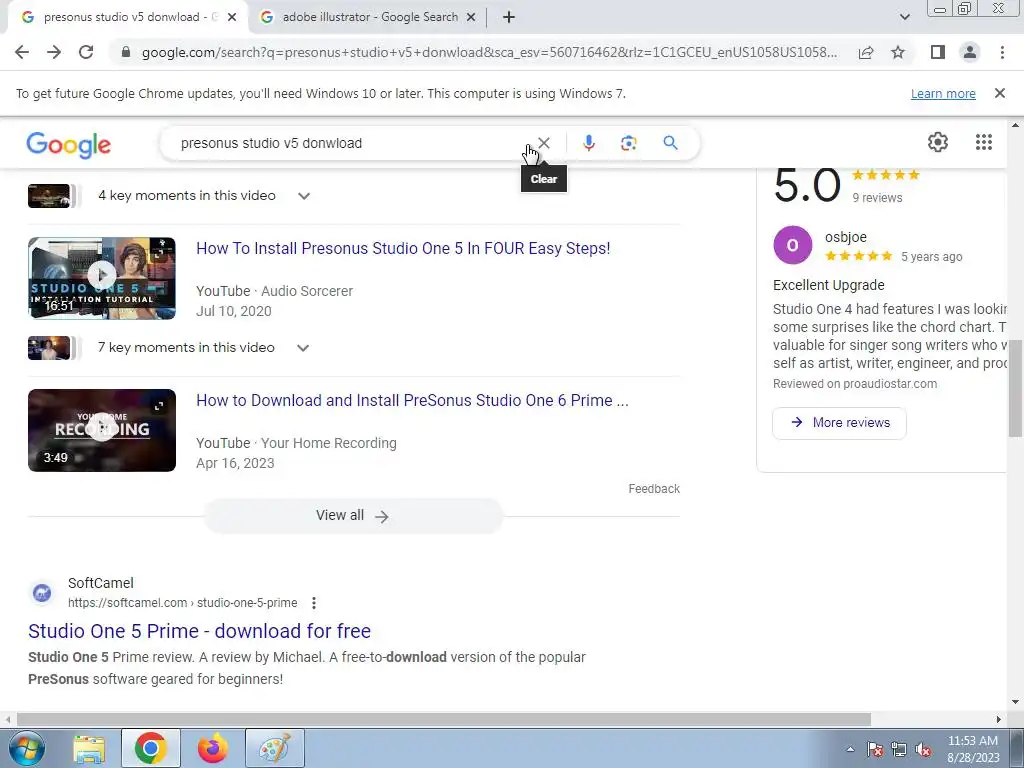Submit search with the magnifying glass icon
Screen dimensions: 1024x768
[x=670, y=143]
